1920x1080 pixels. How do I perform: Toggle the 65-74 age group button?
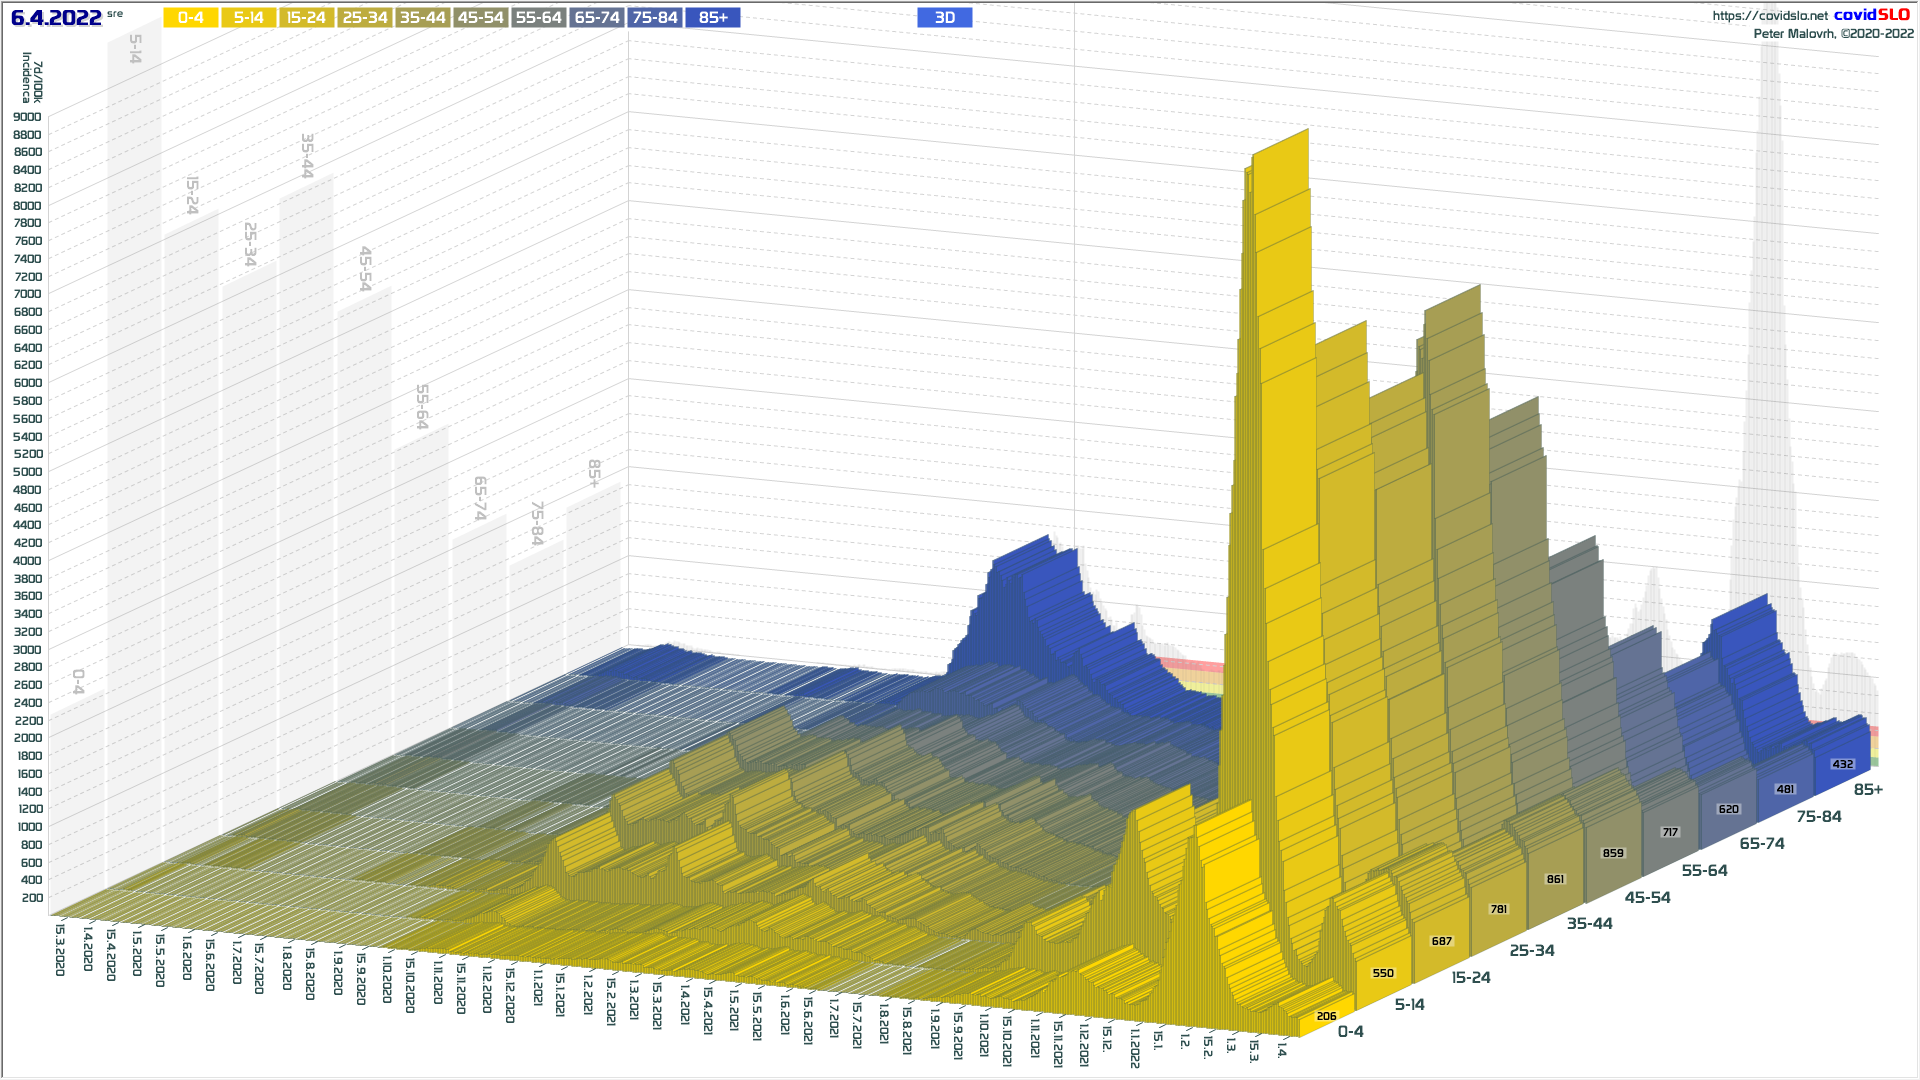(x=597, y=18)
